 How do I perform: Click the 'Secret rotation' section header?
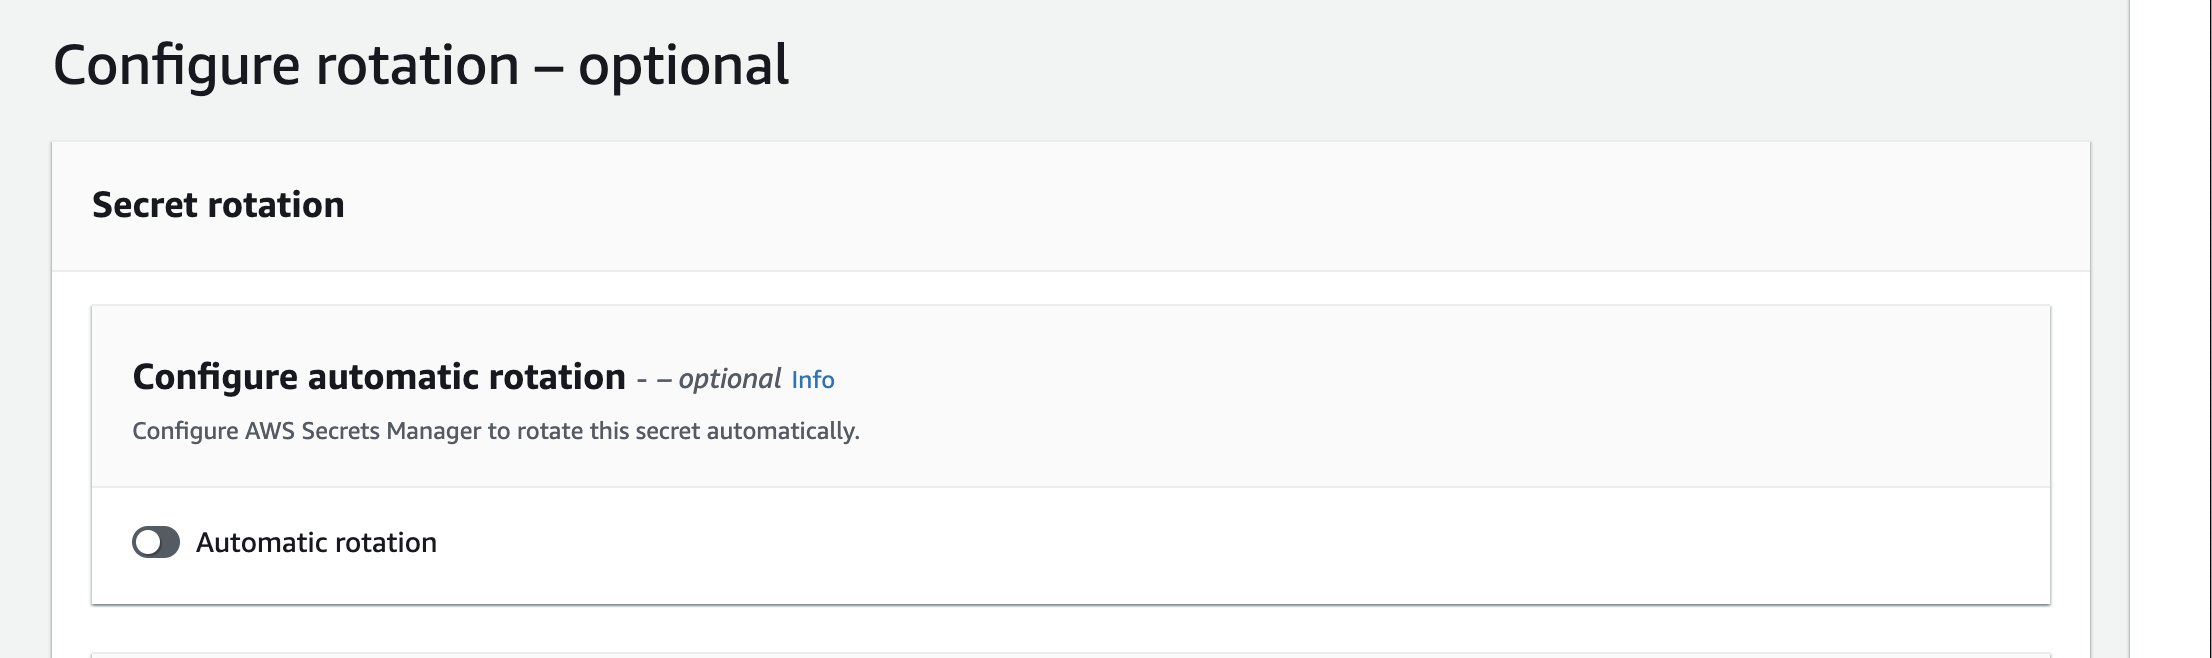[x=218, y=205]
